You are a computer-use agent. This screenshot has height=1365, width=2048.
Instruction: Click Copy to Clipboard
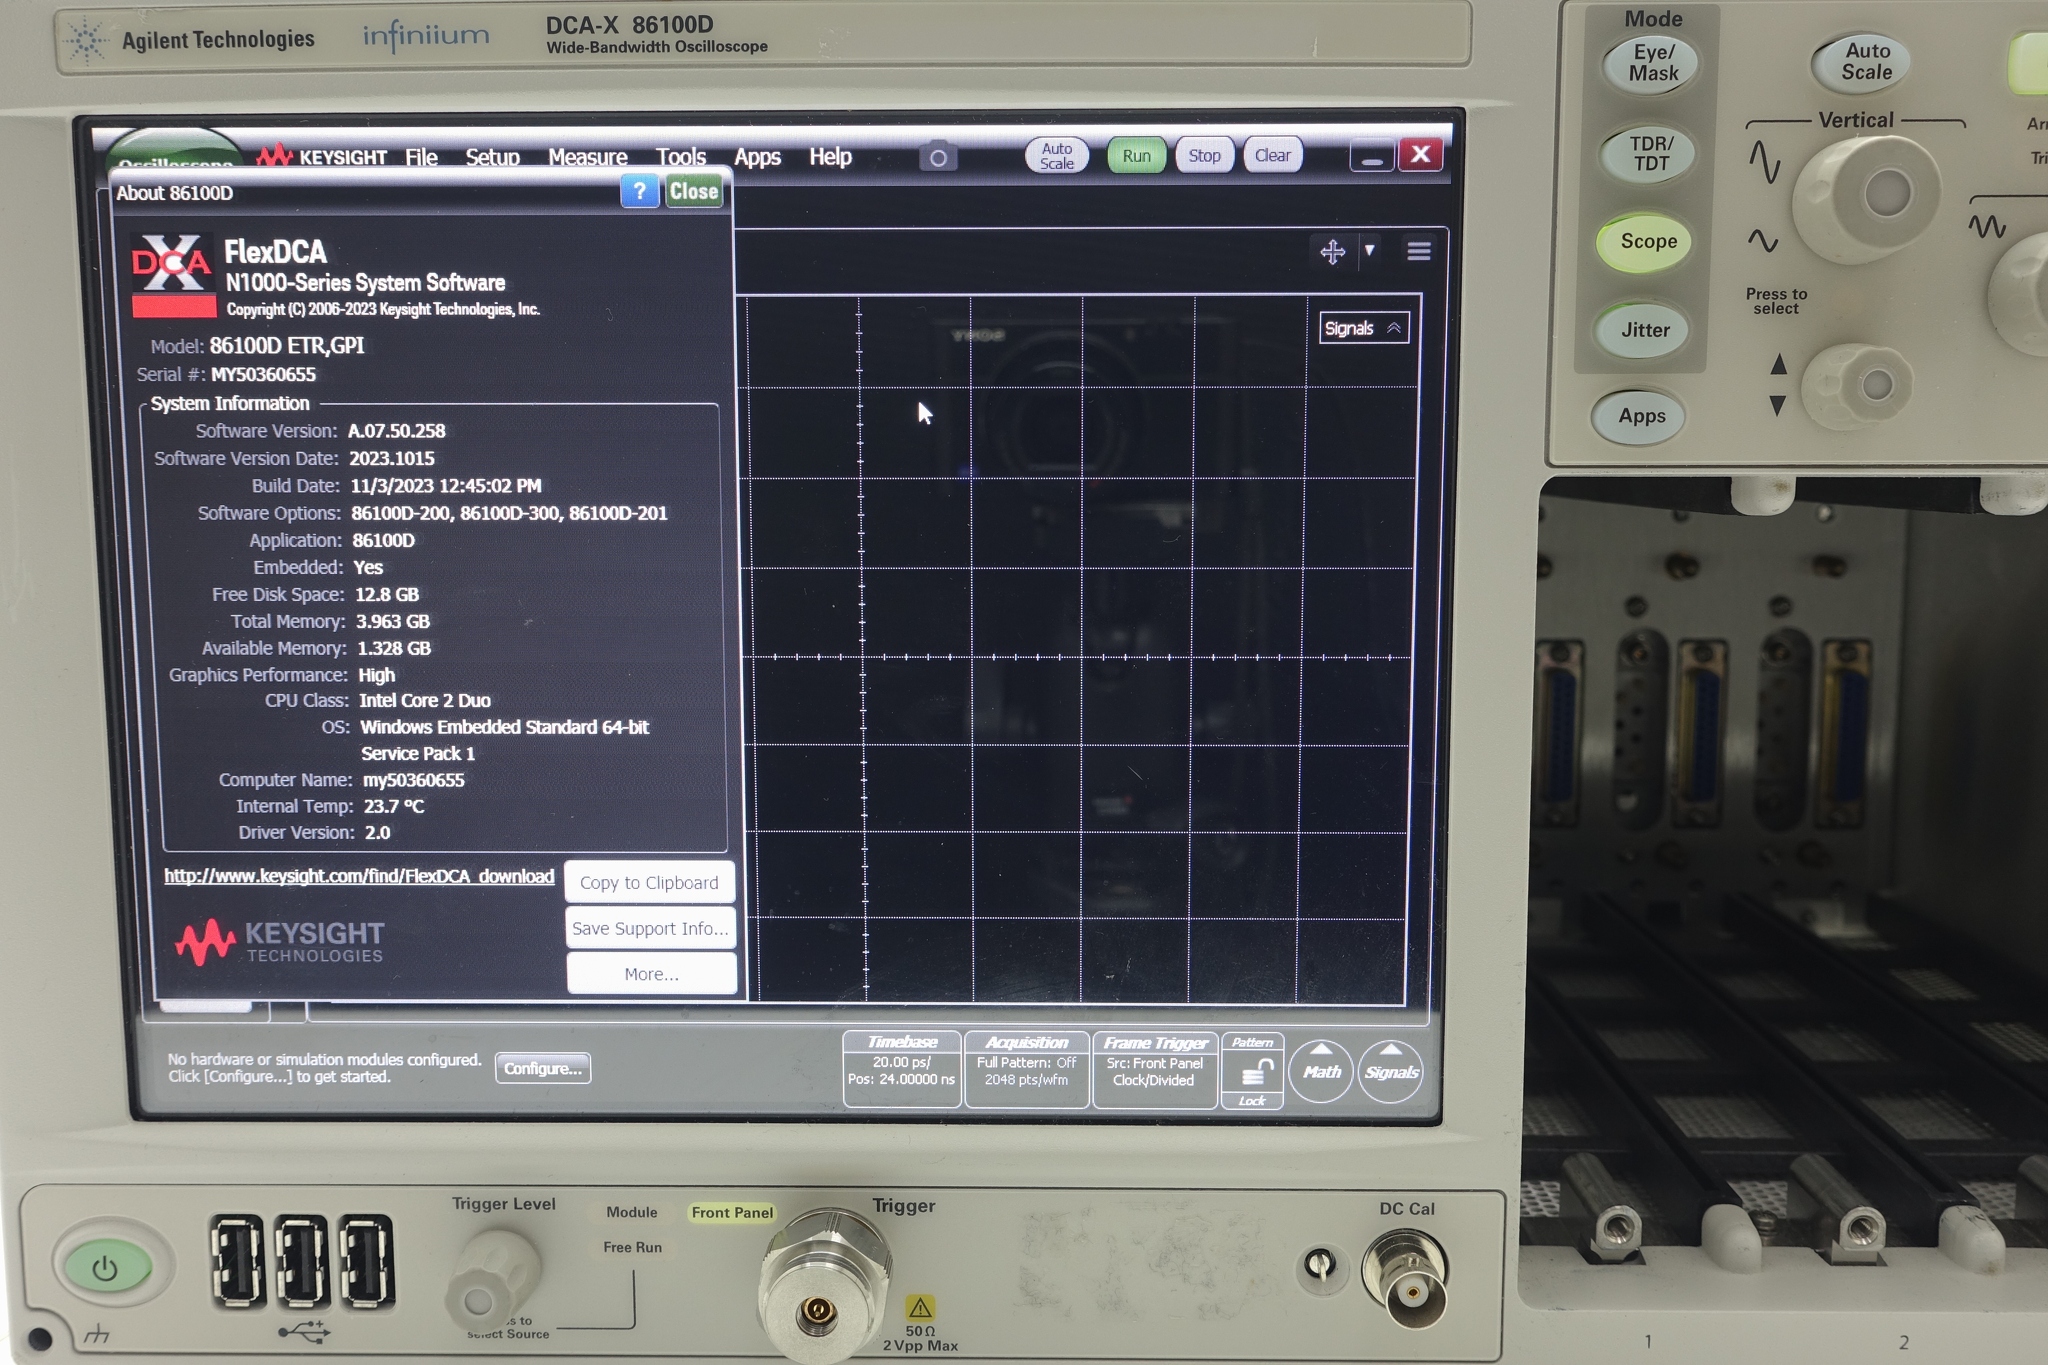click(x=649, y=883)
